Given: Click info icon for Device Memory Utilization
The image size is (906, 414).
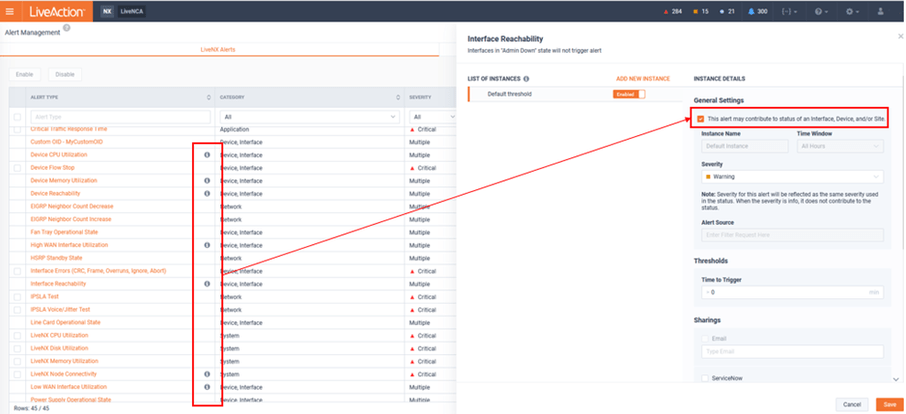Looking at the screenshot, I should click(207, 181).
